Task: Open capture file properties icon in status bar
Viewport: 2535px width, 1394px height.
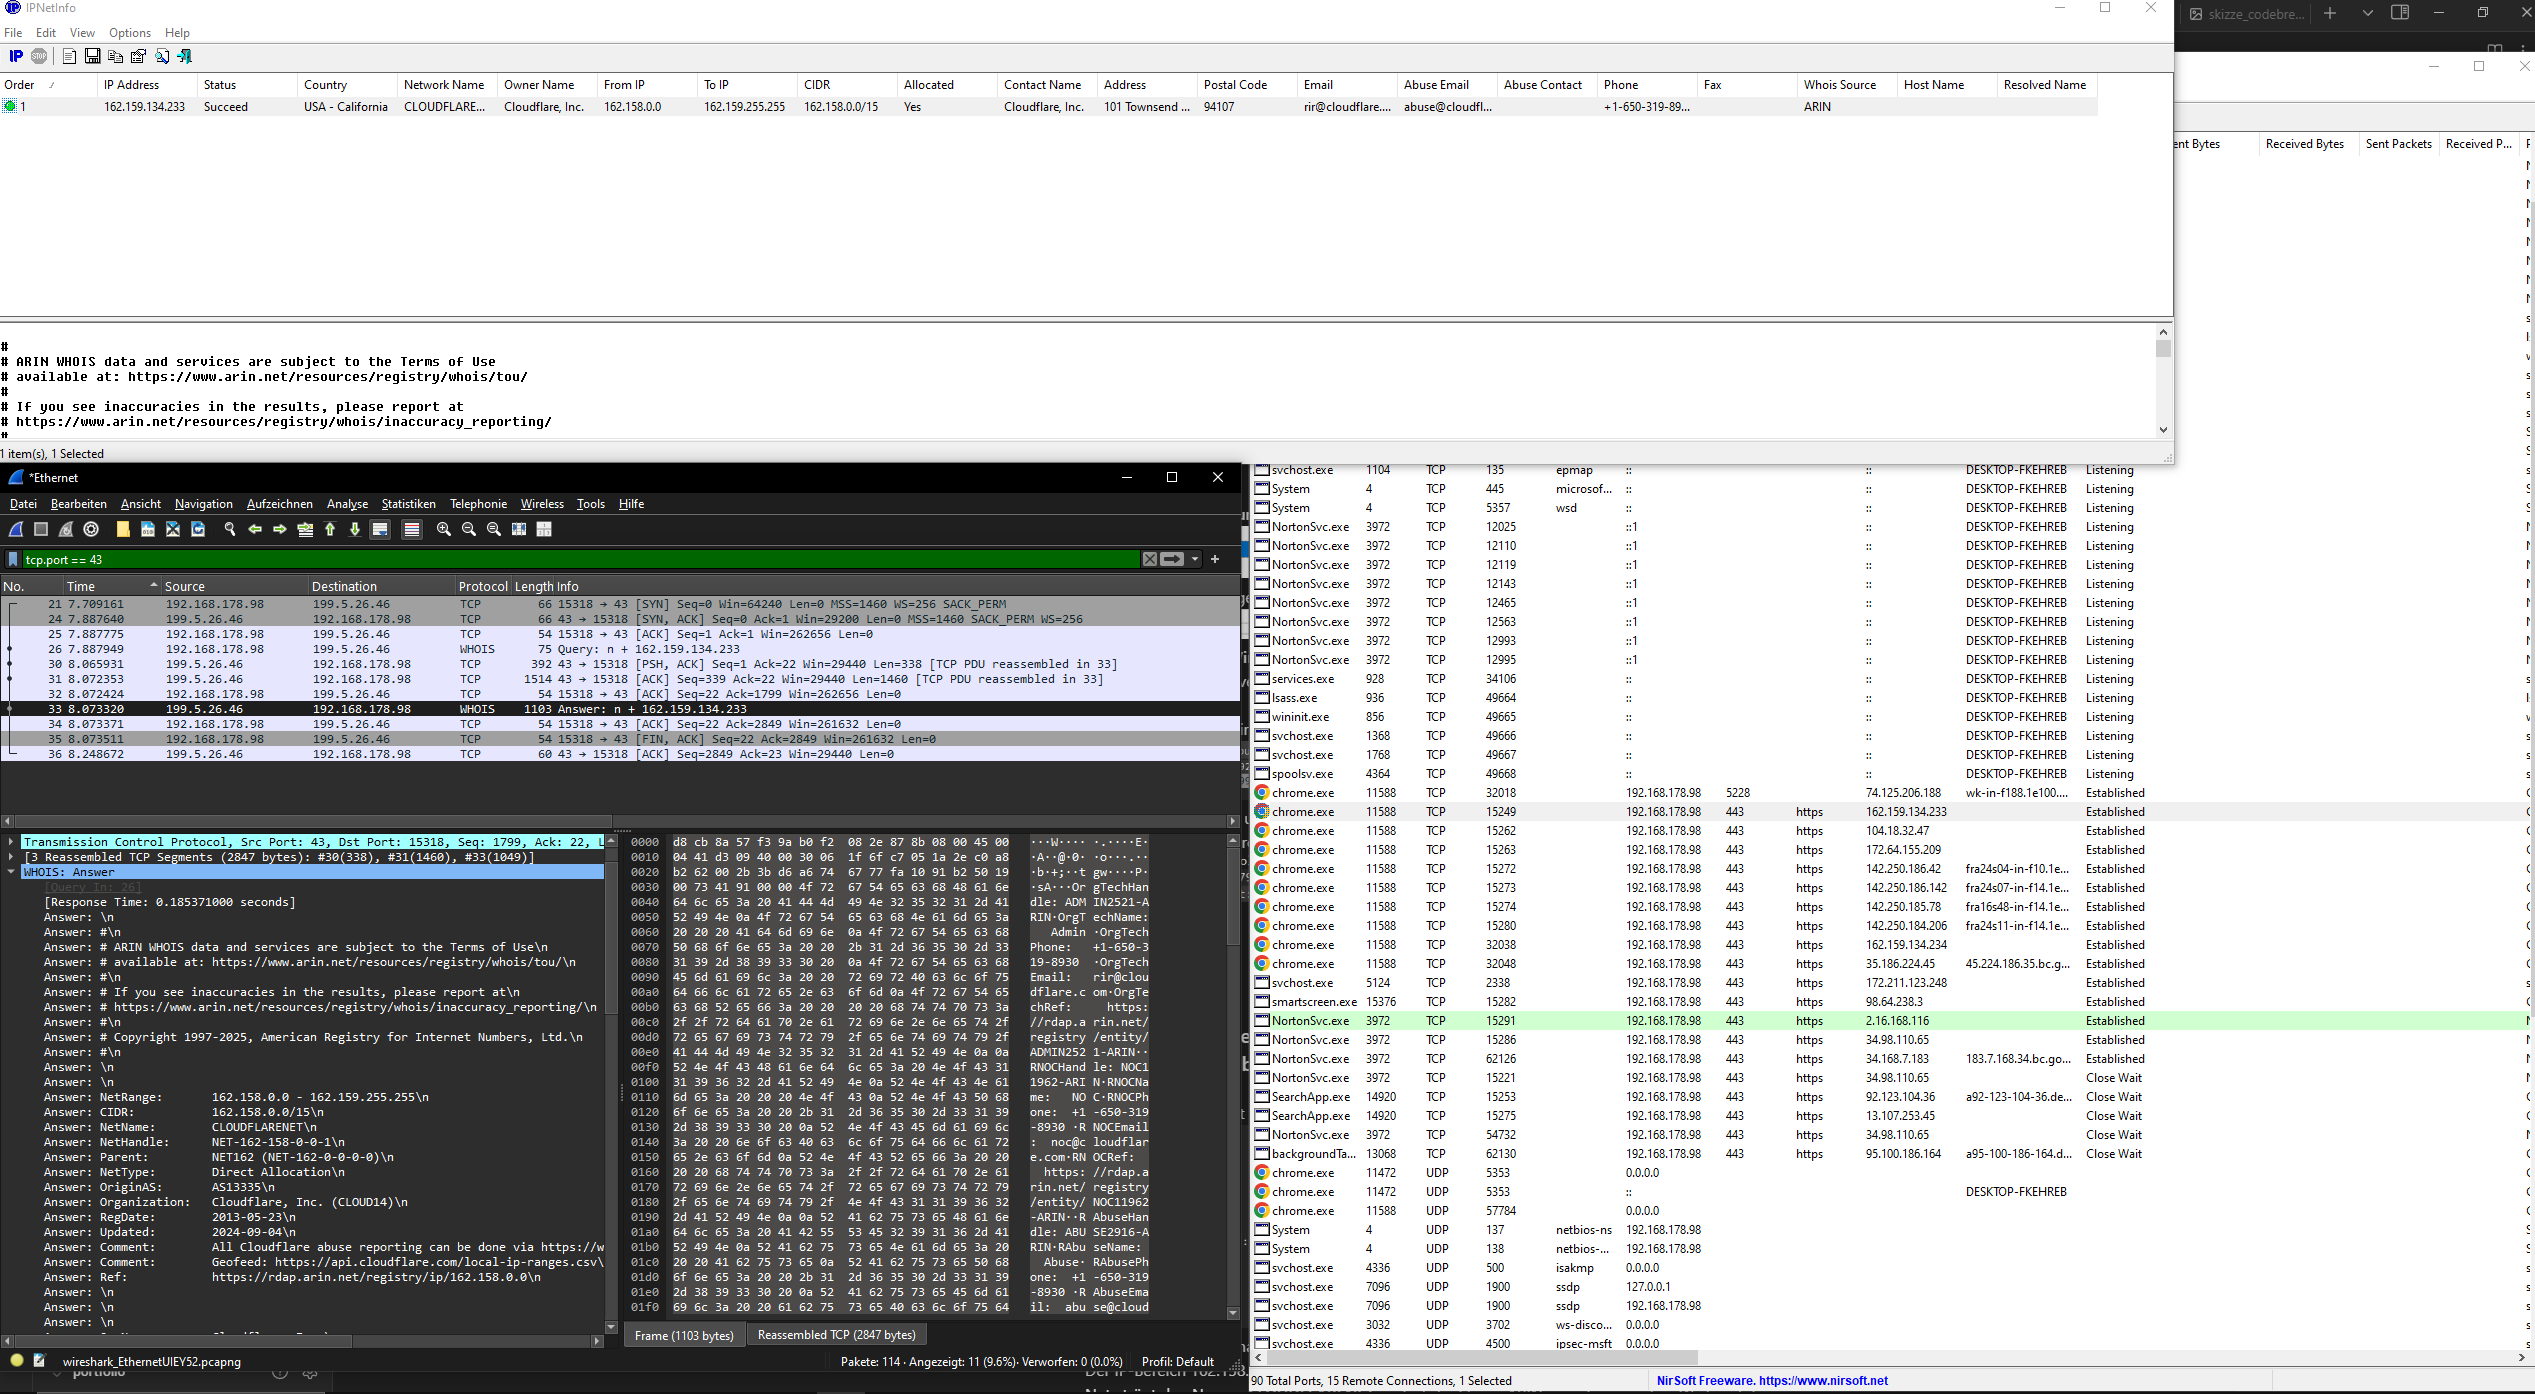Action: [x=39, y=1361]
